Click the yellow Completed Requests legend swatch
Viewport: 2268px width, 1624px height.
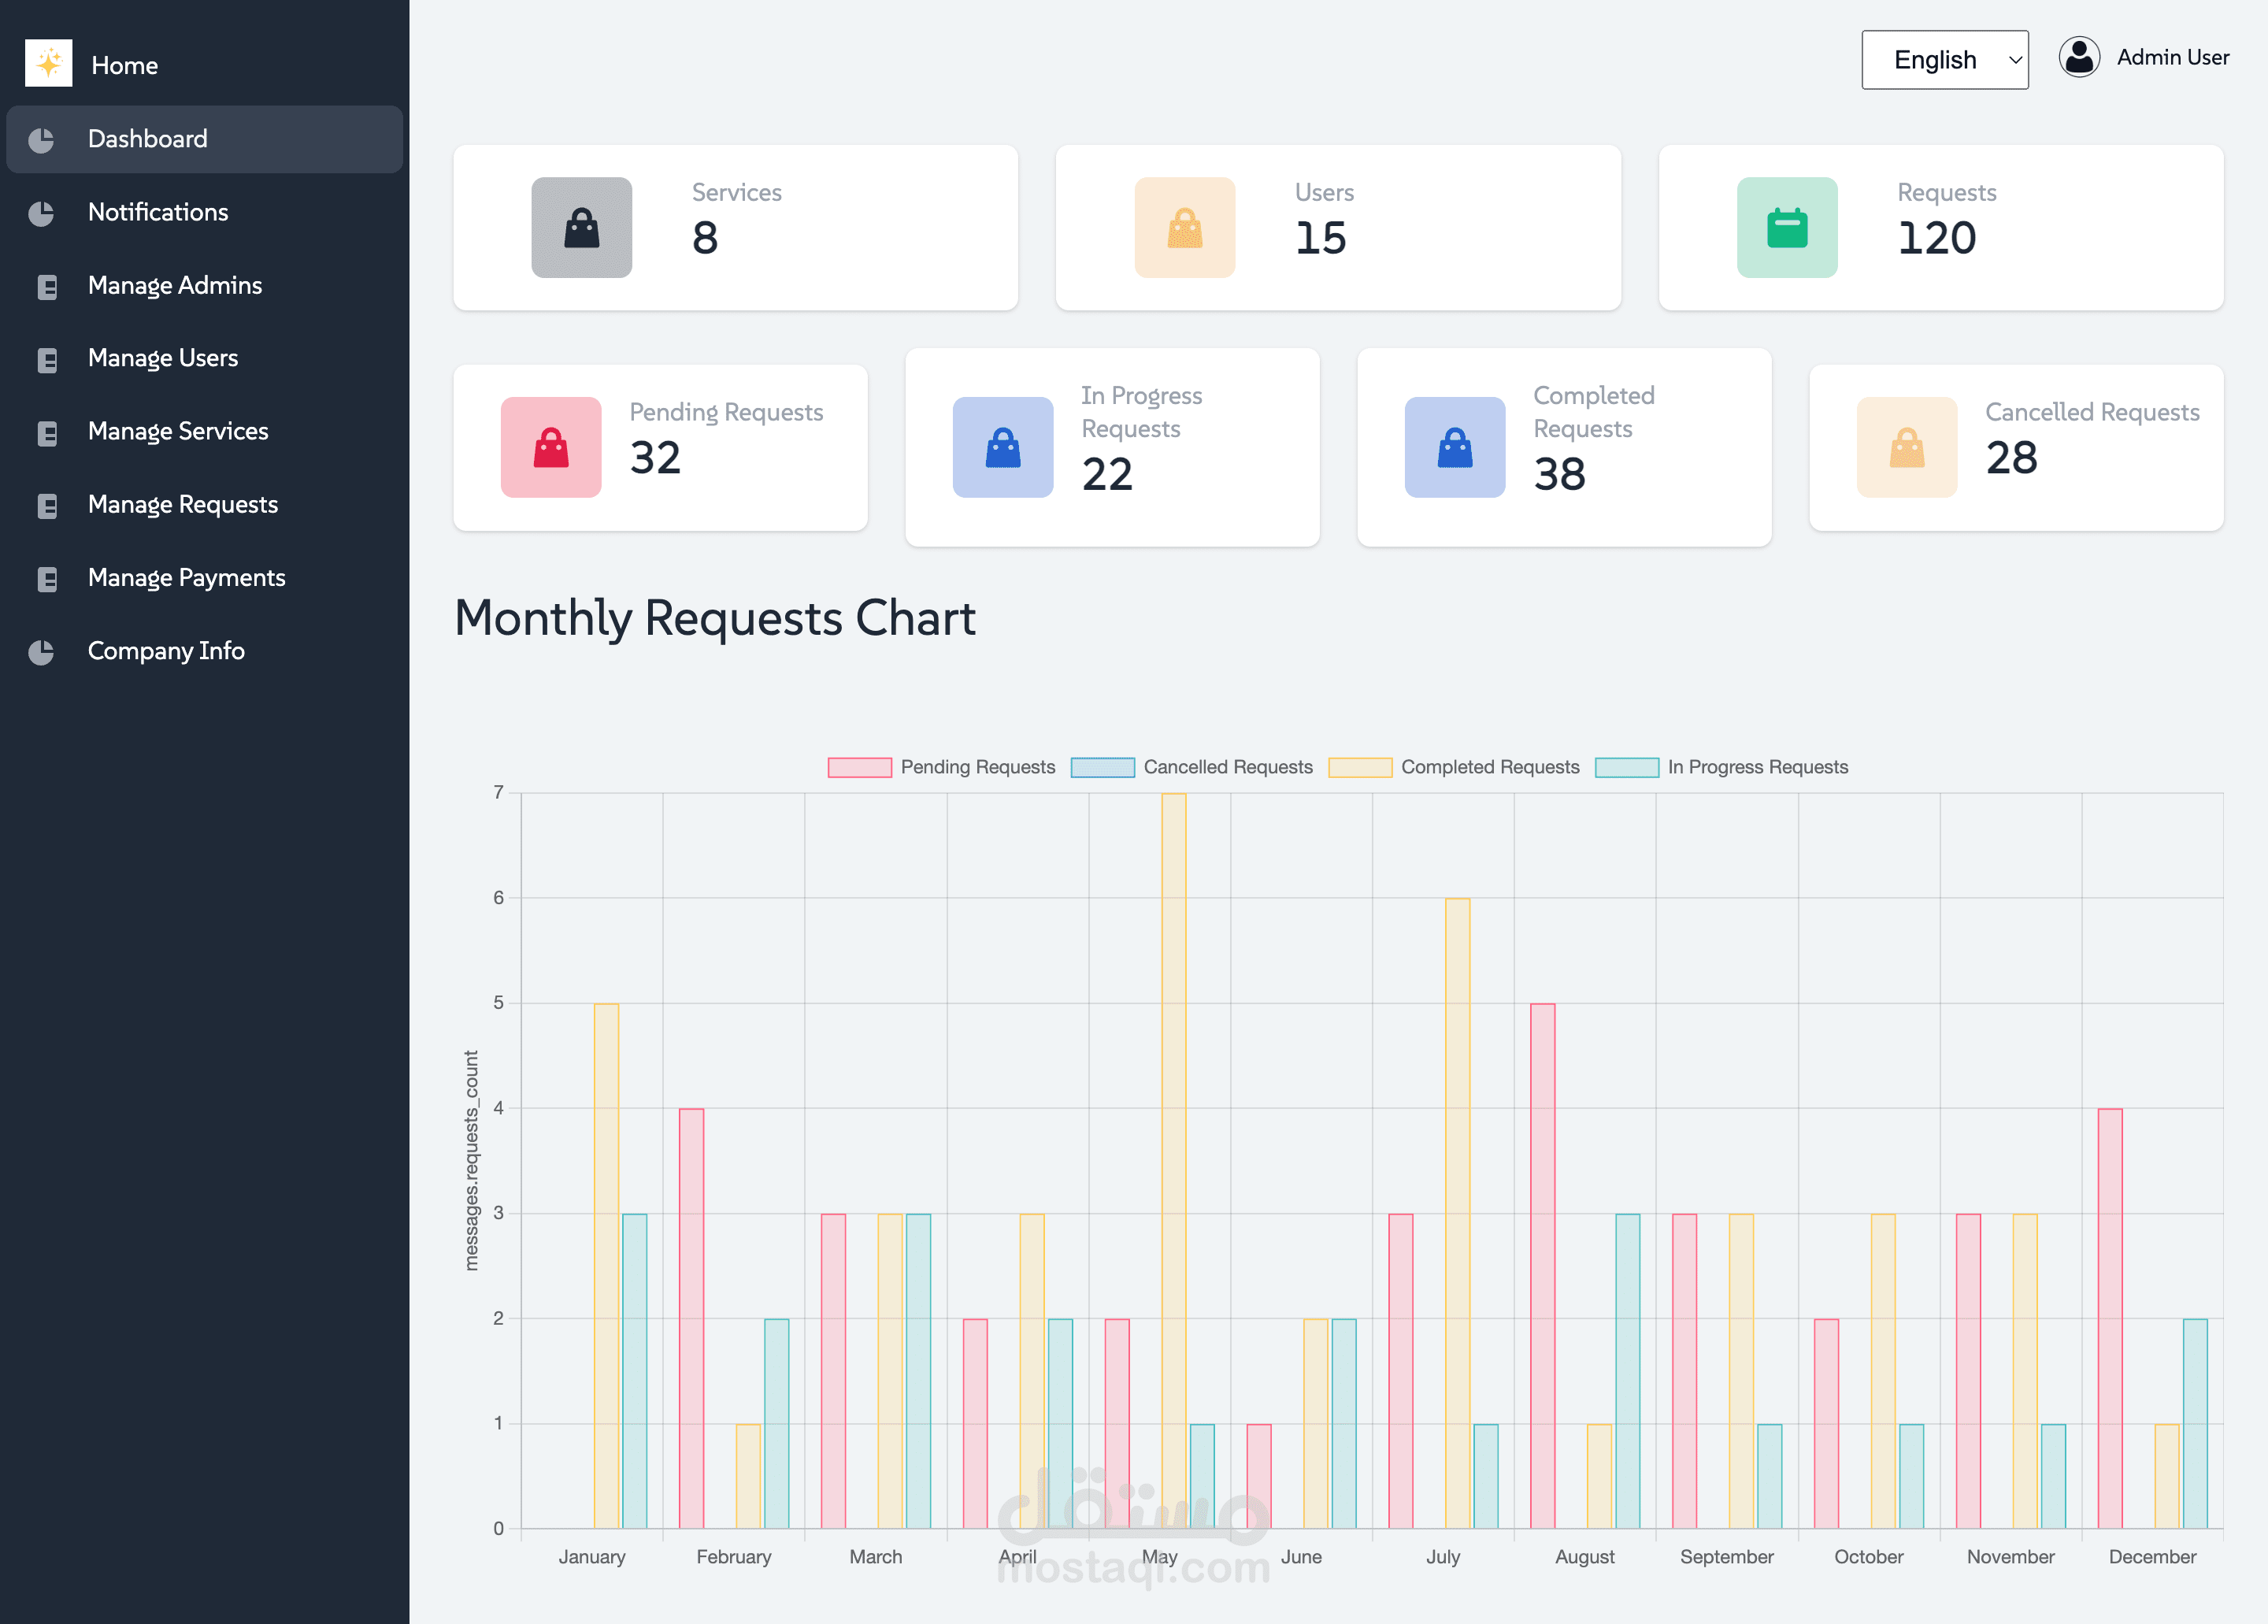[1359, 767]
